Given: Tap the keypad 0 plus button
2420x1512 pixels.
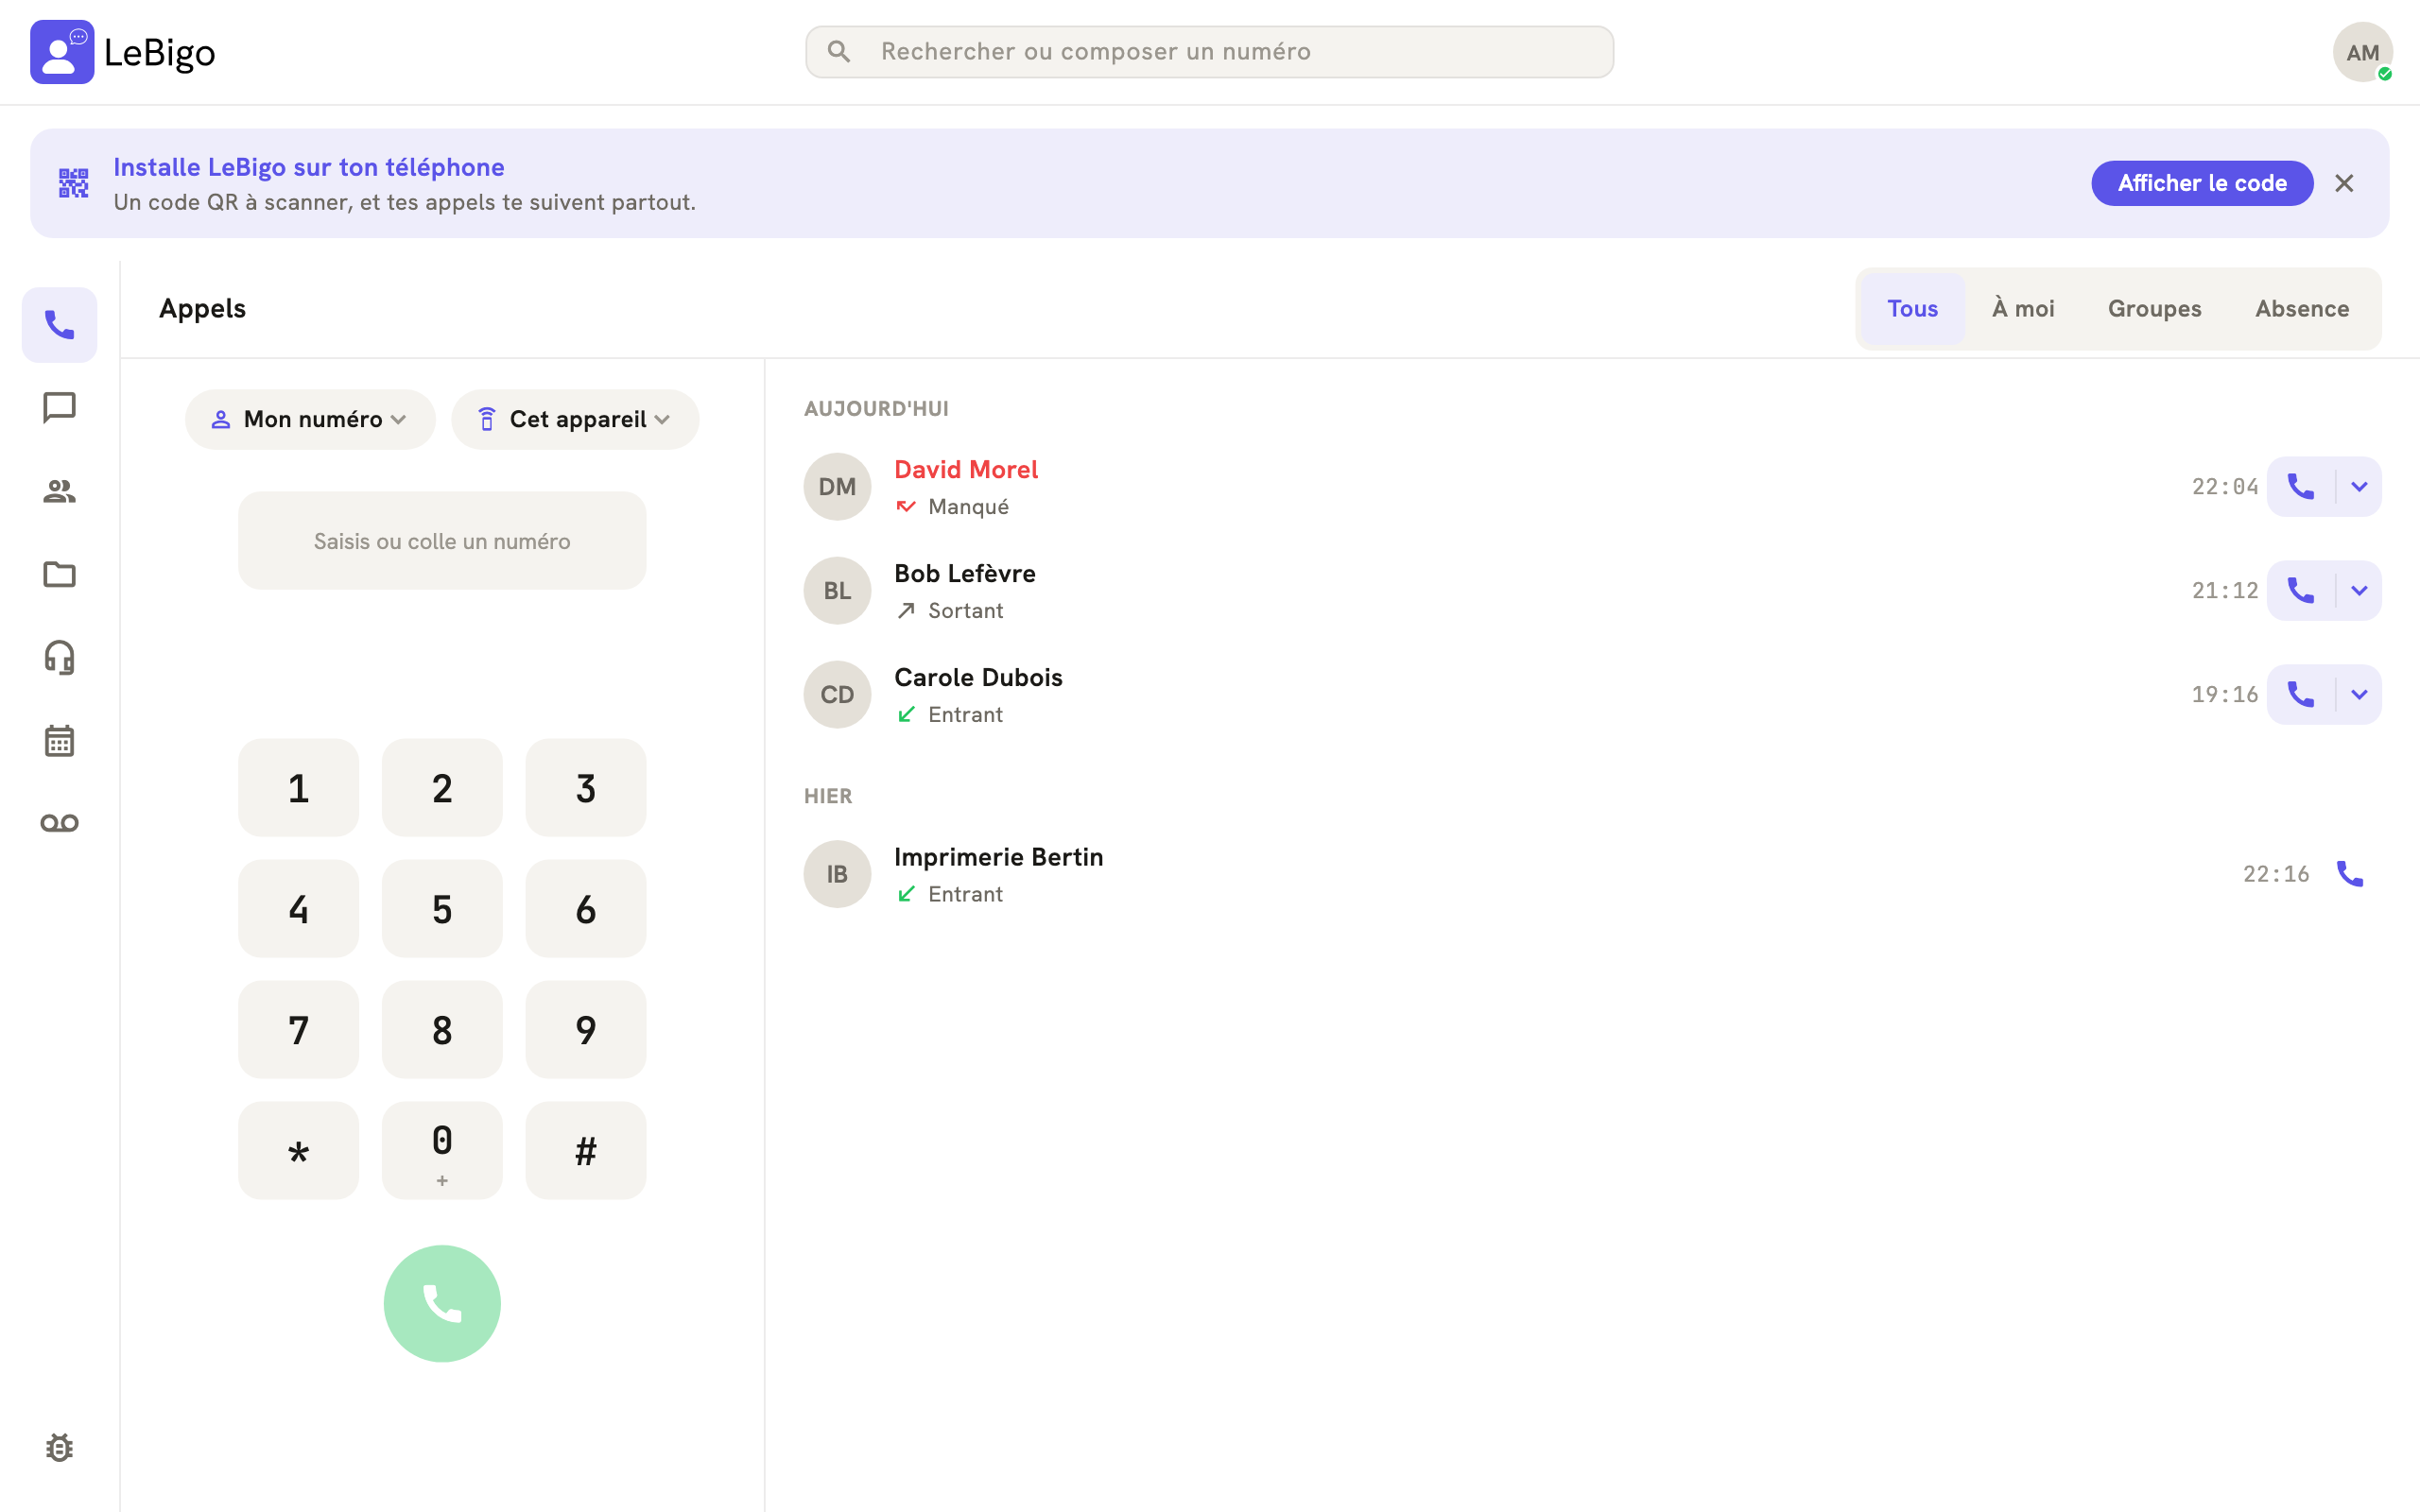Looking at the screenshot, I should [x=442, y=1151].
